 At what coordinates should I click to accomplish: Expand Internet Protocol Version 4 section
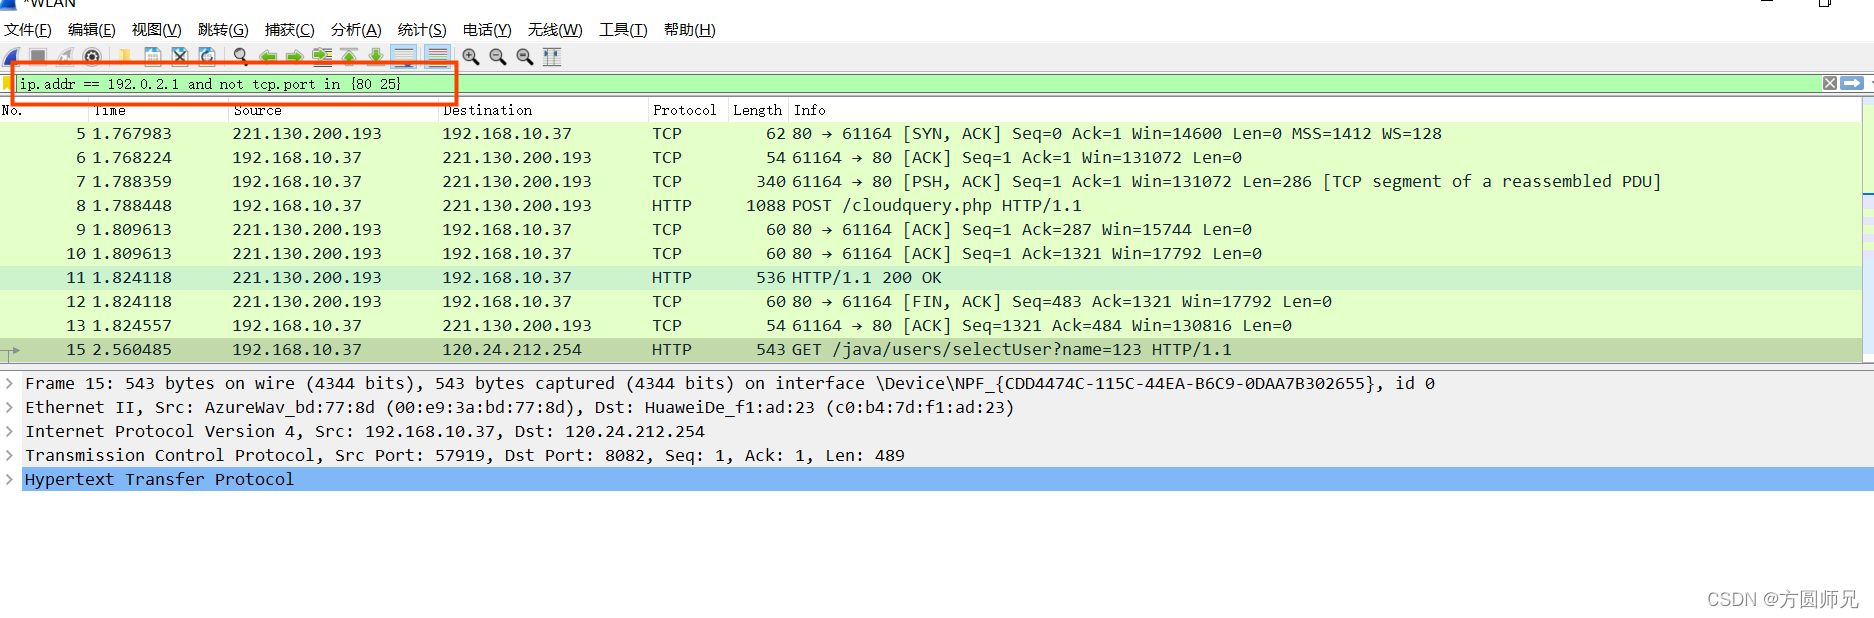click(9, 431)
